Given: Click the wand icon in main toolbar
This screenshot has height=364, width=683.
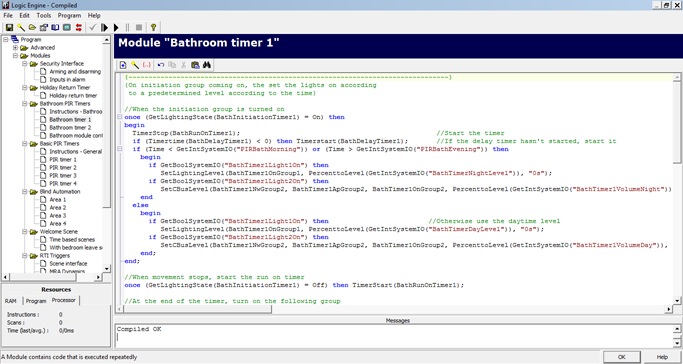Looking at the screenshot, I should tap(20, 27).
